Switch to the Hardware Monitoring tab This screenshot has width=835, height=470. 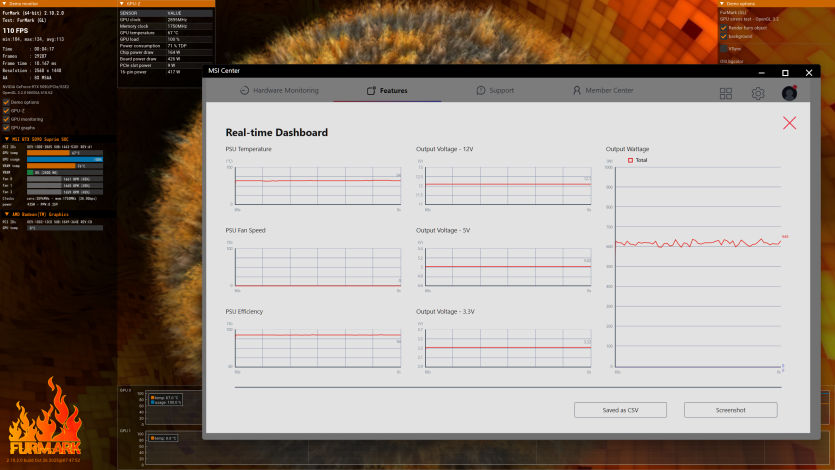point(279,90)
